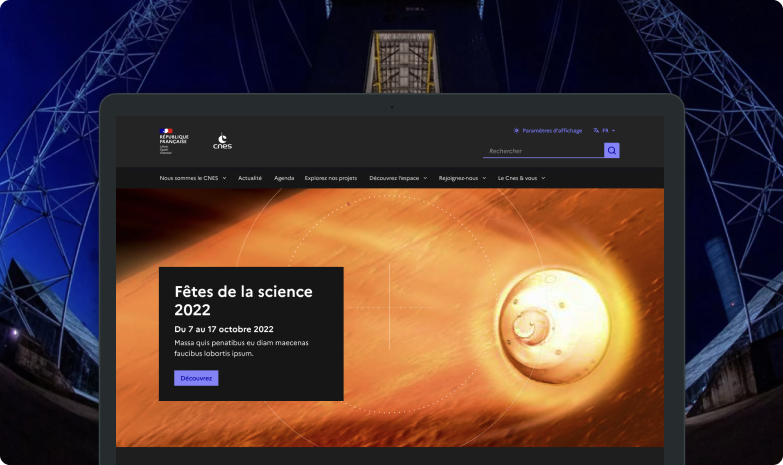Viewport: 783px width, 465px height.
Task: Click the laptop webcam dot
Action: [392, 107]
